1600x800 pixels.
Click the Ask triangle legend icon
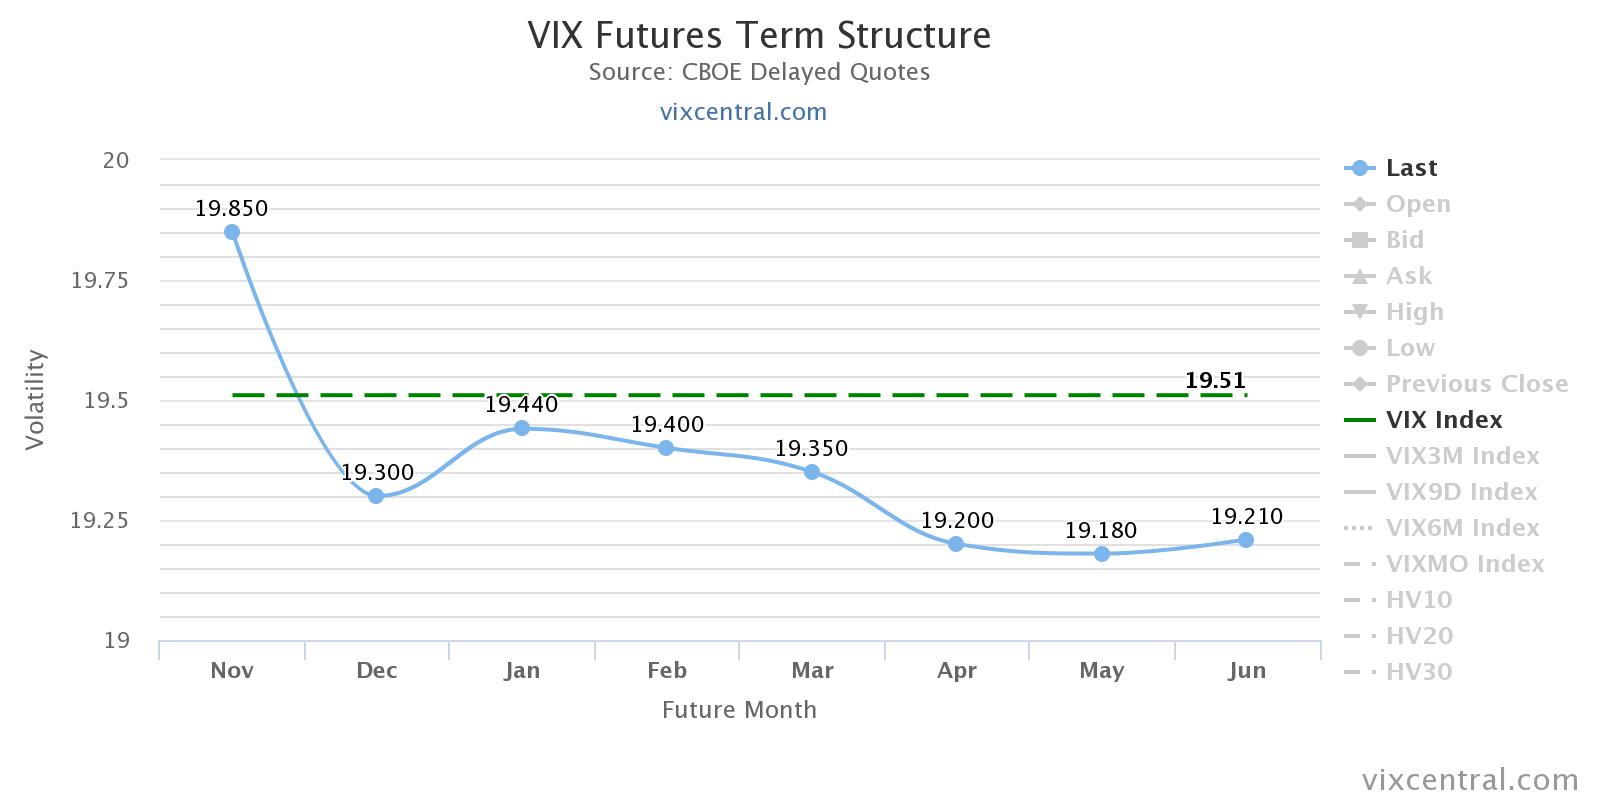pyautogui.click(x=1360, y=276)
